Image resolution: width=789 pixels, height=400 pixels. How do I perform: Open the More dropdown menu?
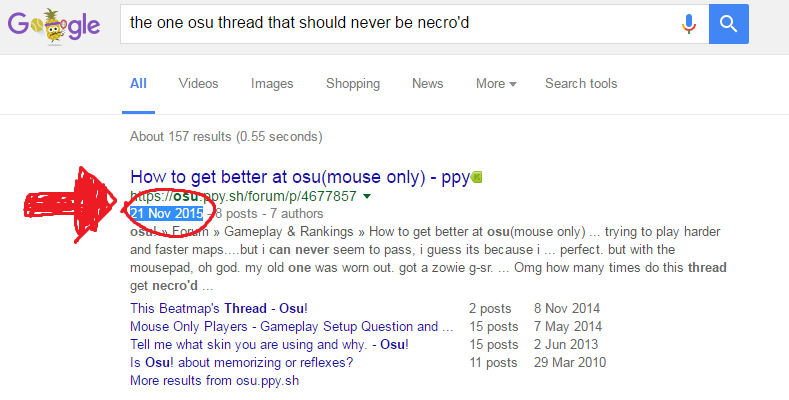pos(496,84)
